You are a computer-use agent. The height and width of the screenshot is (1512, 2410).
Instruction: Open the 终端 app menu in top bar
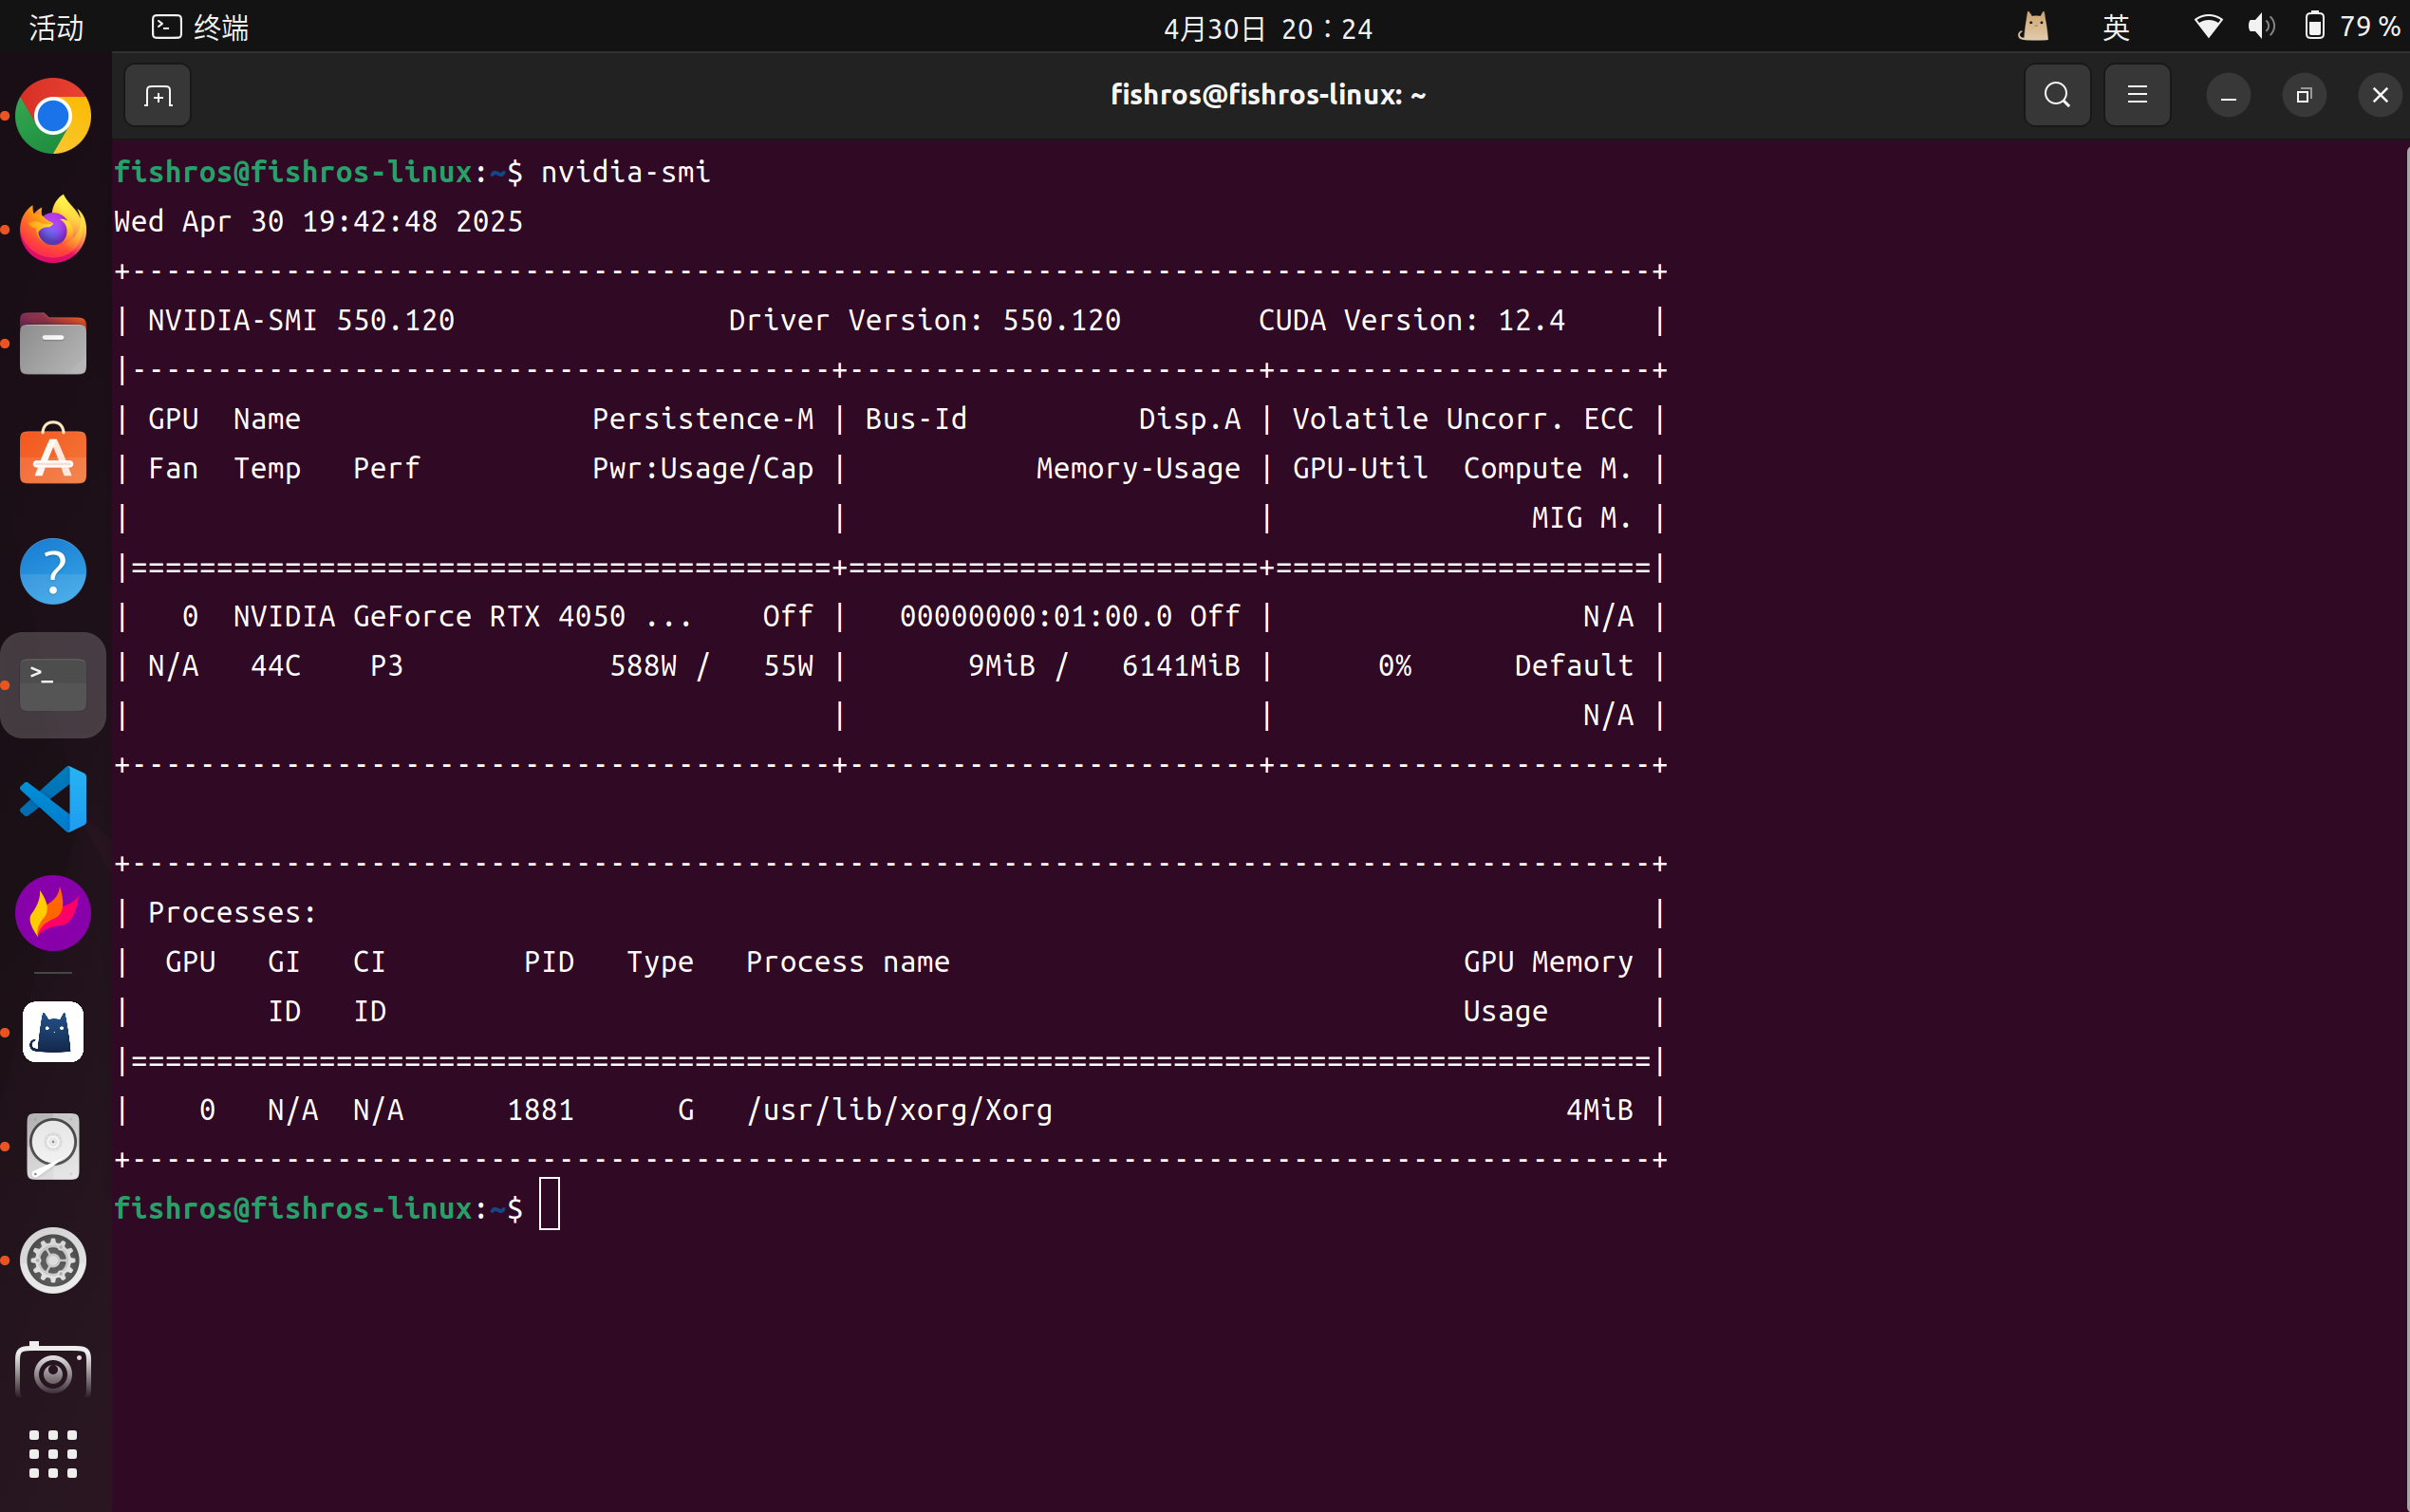pos(200,27)
